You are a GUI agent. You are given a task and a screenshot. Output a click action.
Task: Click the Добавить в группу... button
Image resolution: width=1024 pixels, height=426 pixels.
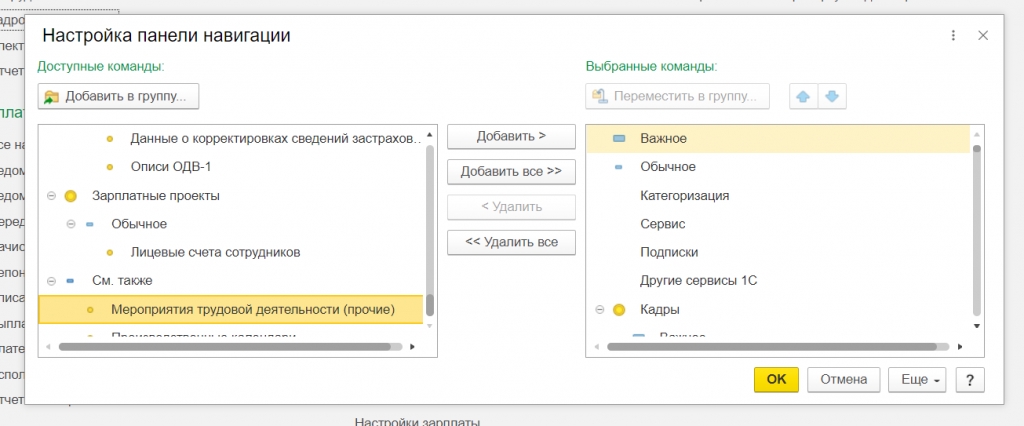click(x=119, y=97)
